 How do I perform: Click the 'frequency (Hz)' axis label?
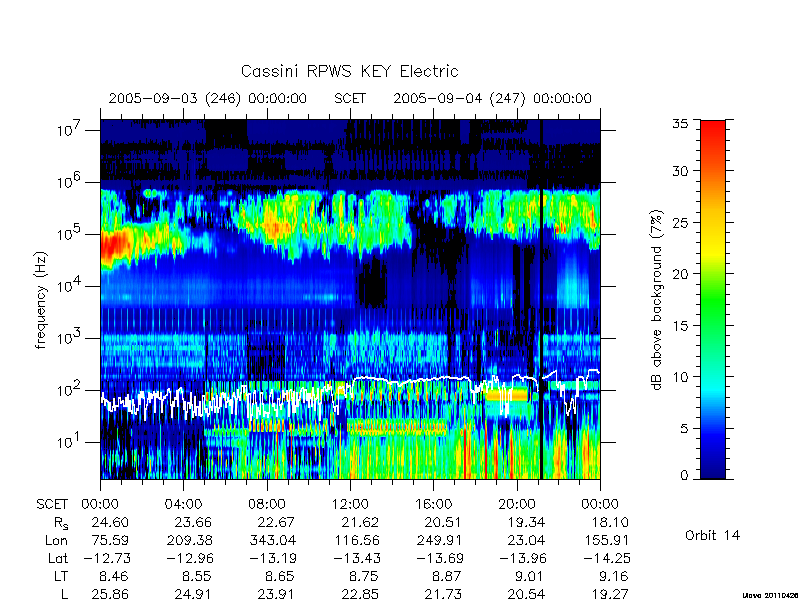(x=41, y=300)
